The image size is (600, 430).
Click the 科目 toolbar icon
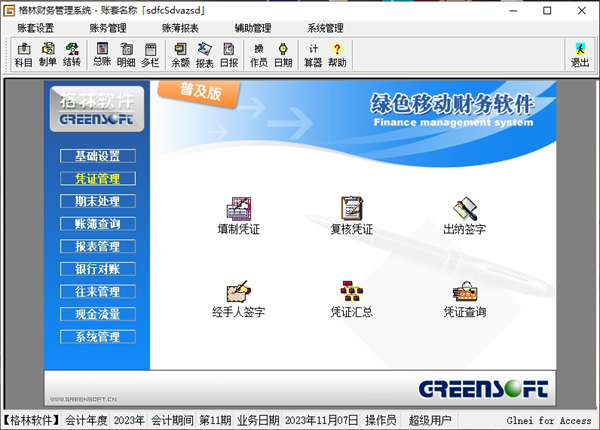point(24,54)
